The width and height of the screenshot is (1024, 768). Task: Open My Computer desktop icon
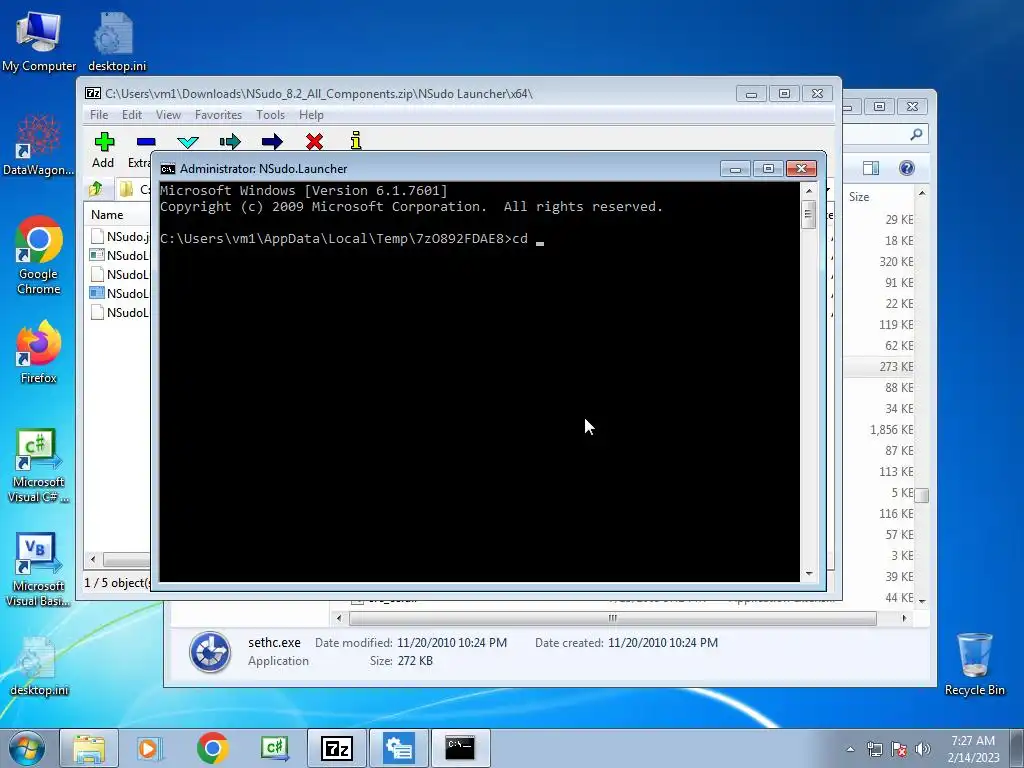pos(39,40)
